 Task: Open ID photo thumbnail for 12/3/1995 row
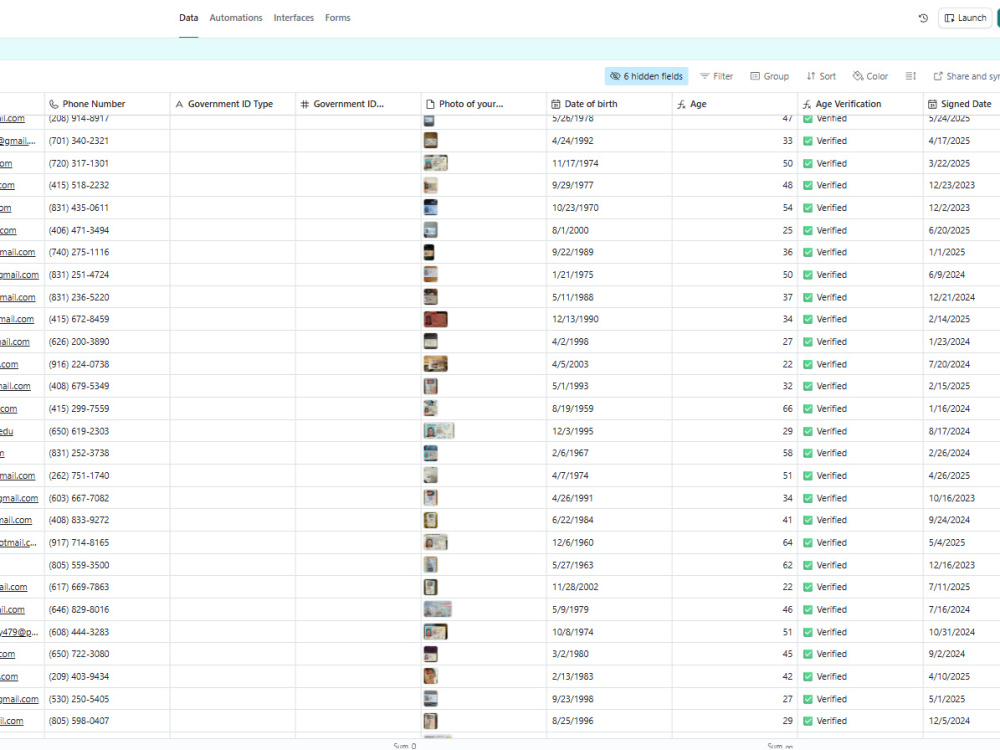(439, 431)
